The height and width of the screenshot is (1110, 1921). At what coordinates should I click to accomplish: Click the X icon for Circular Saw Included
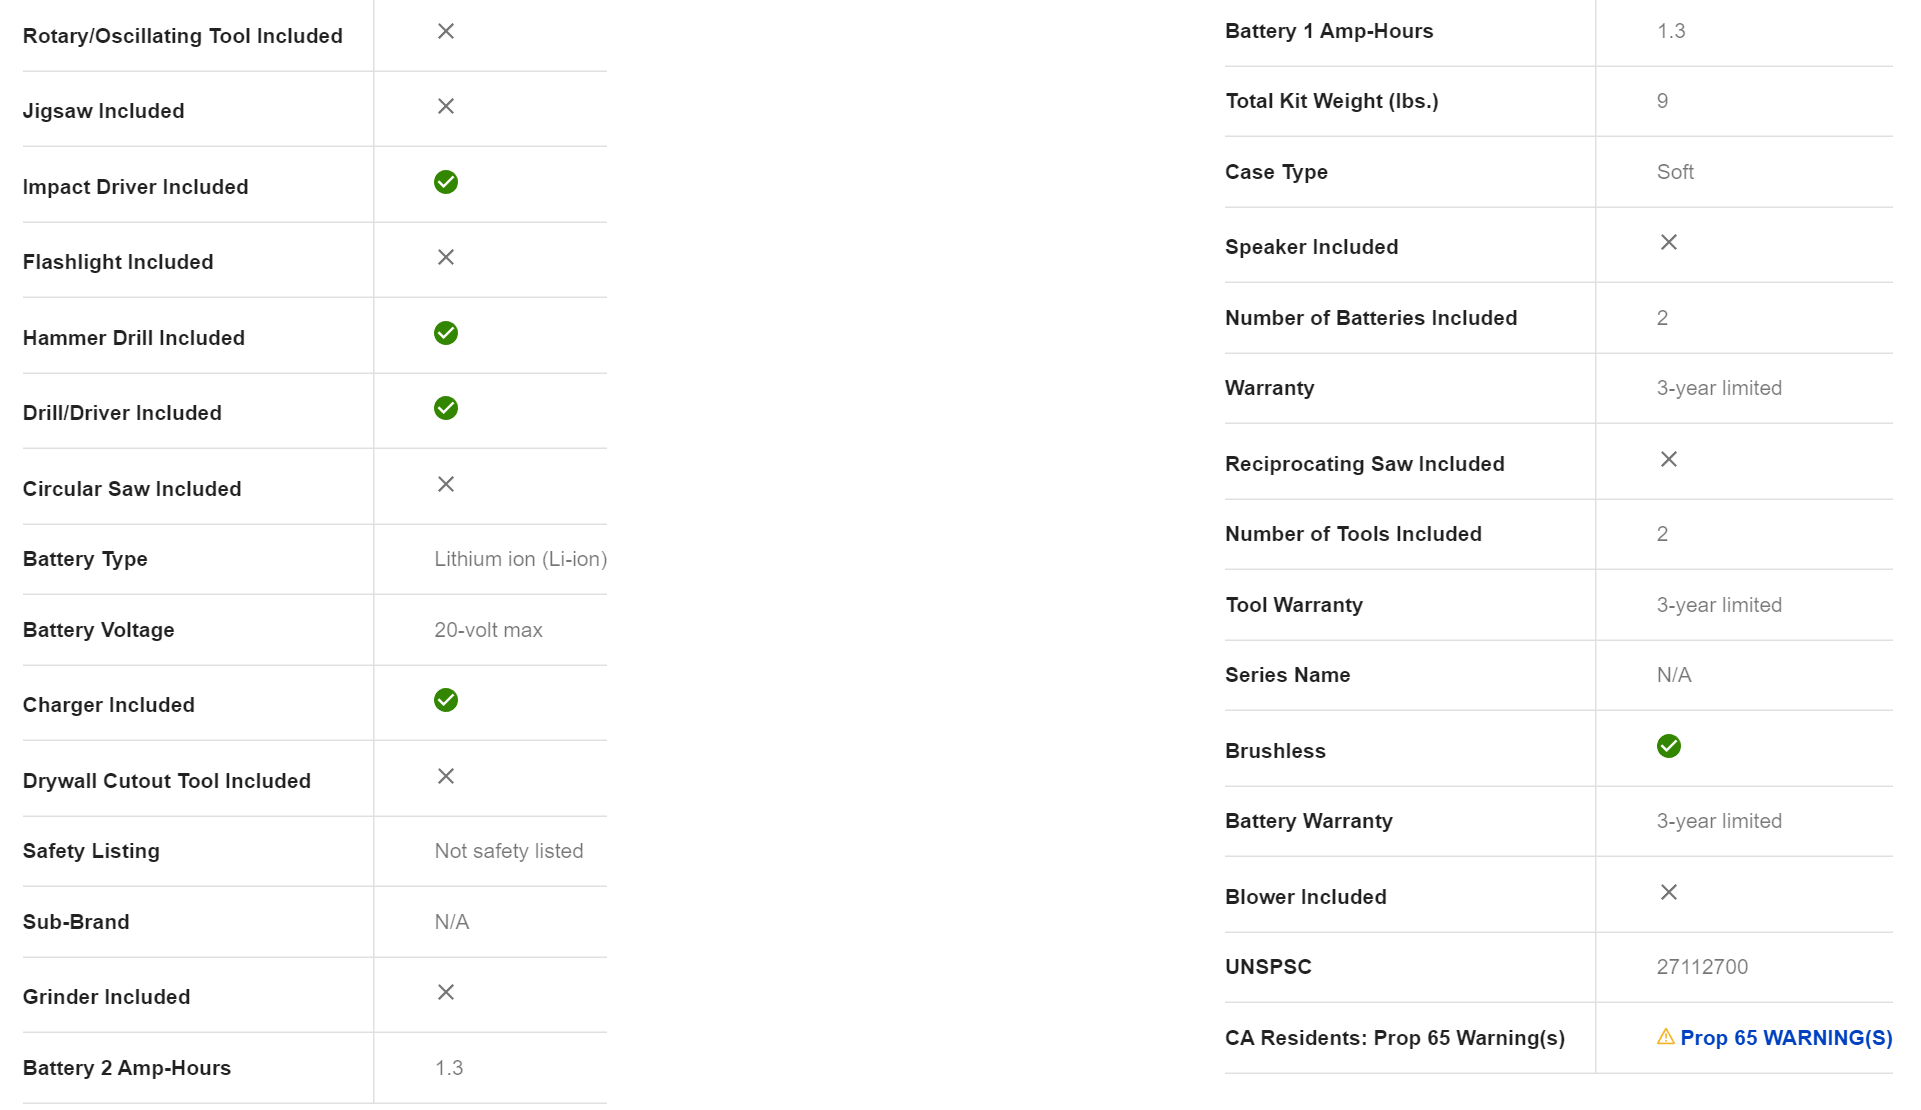click(446, 484)
